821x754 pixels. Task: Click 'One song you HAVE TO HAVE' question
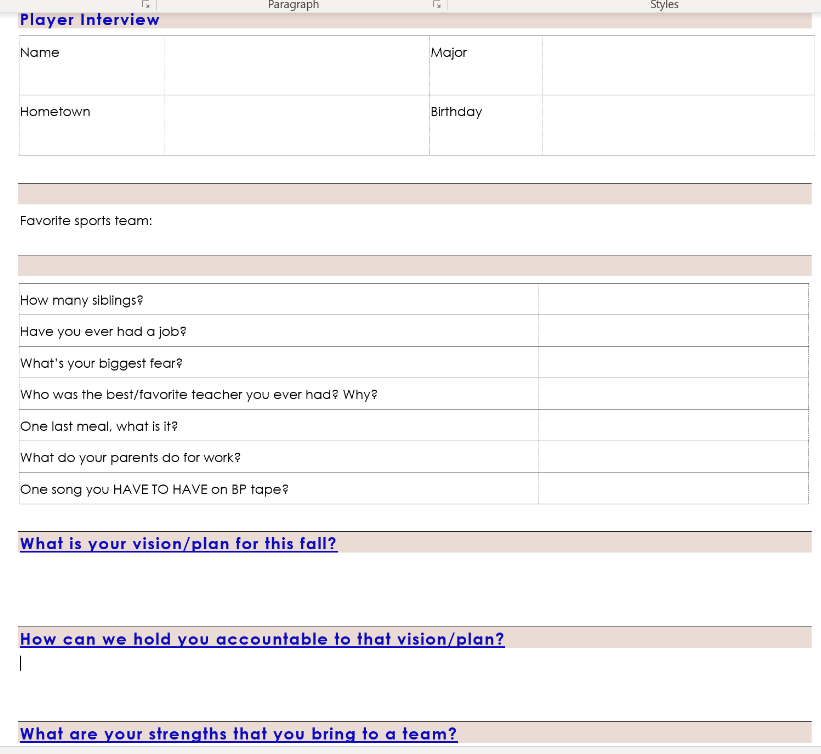pyautogui.click(x=154, y=490)
